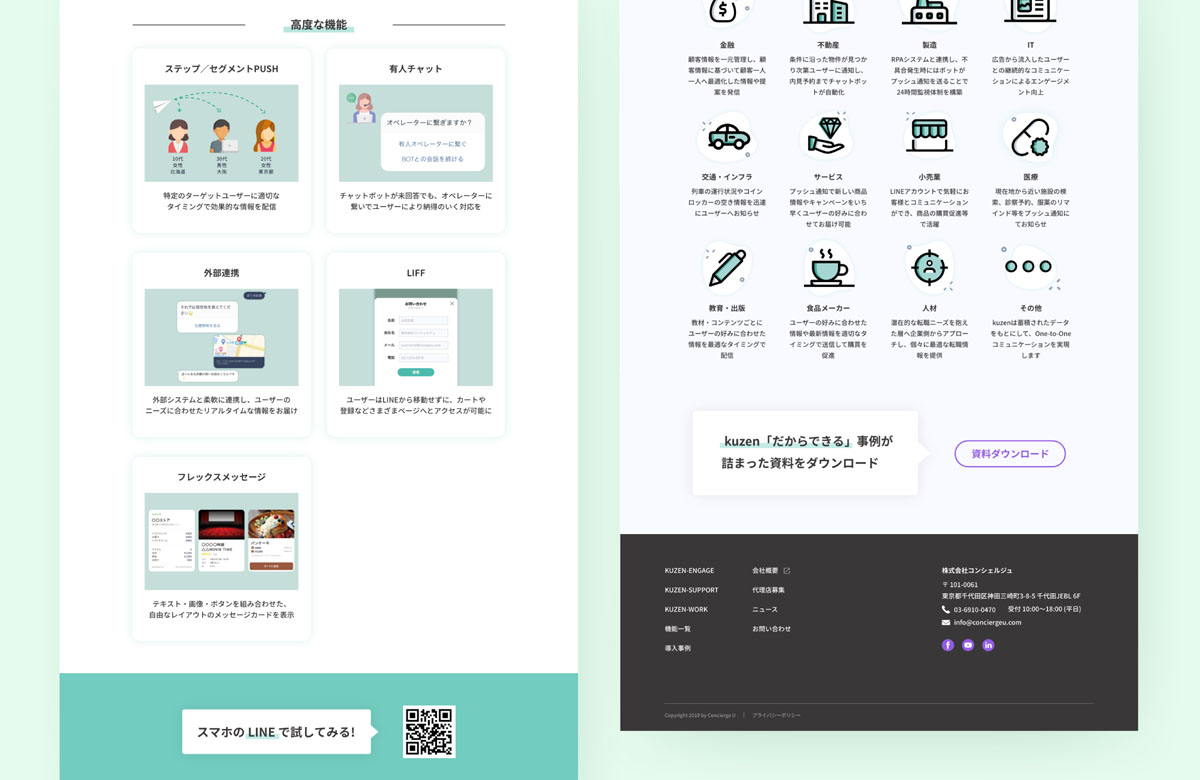Select the 交通・インフラ car icon

point(727,139)
